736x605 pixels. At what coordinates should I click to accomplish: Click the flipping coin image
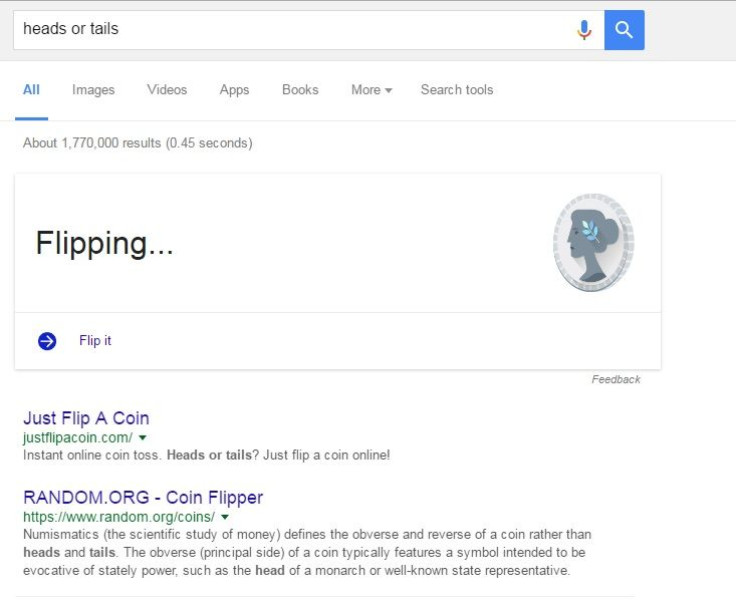click(593, 242)
